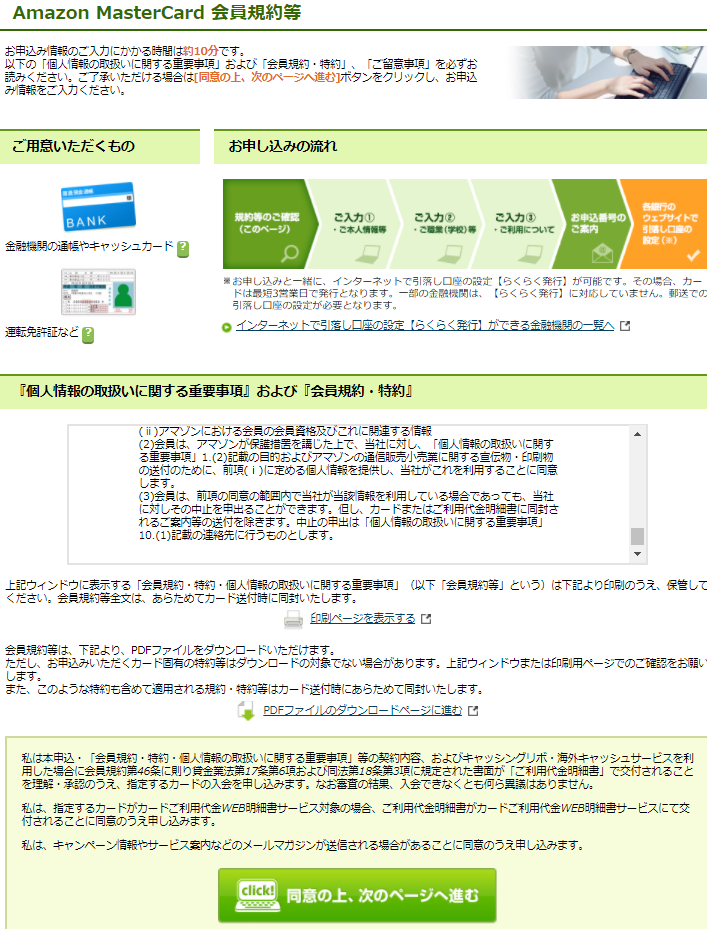Click the 'click!' keyboard icon on button
Image resolution: width=707 pixels, height=929 pixels.
click(257, 895)
